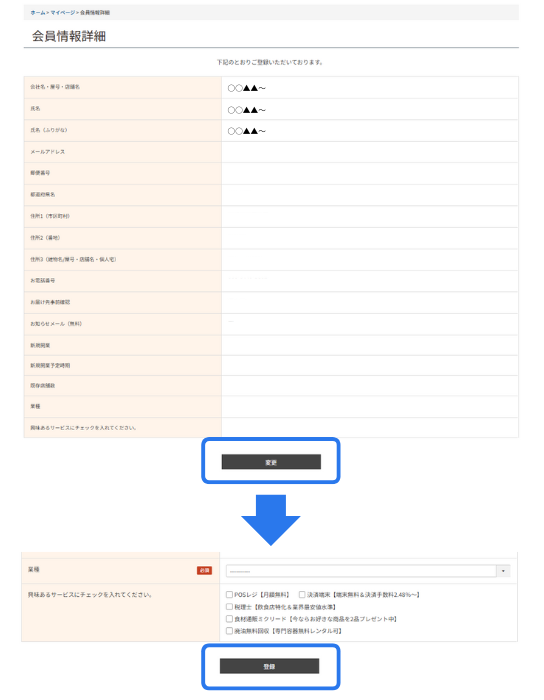Click the ホーム breadcrumb link
The image size is (544, 700).
click(38, 12)
